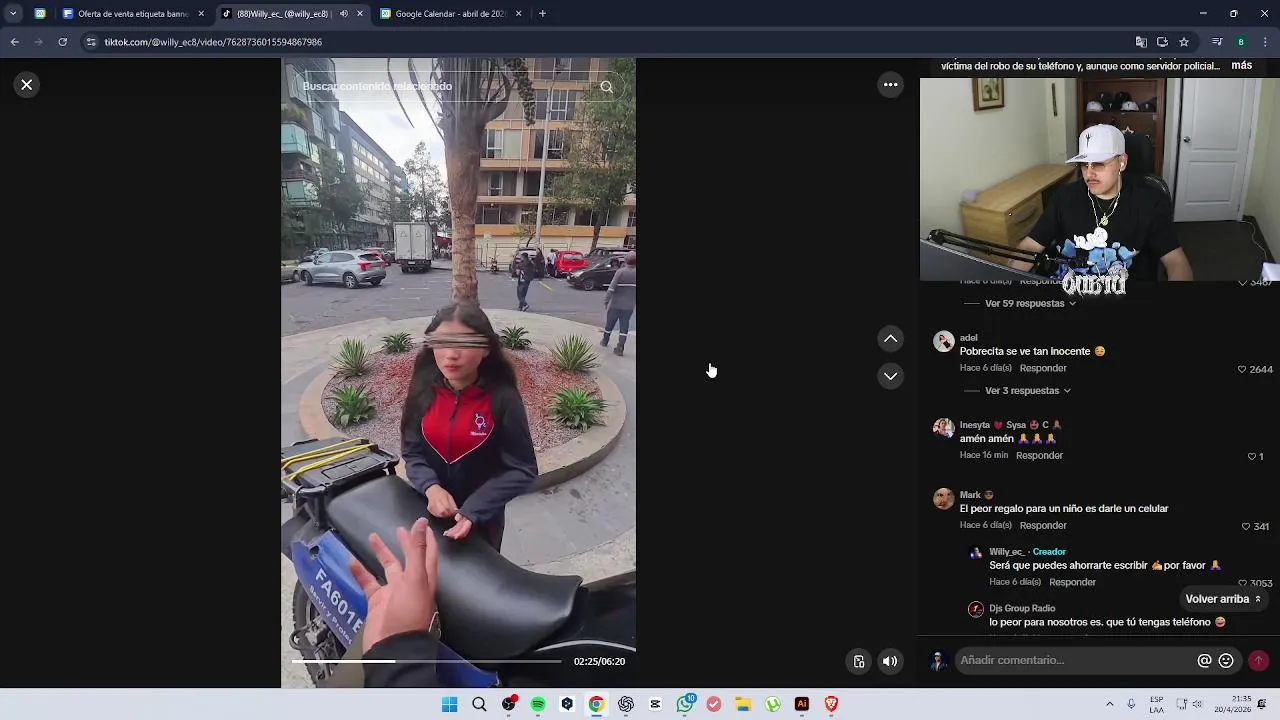Close the Google Calendar tab
1280x720 pixels.
(x=518, y=14)
